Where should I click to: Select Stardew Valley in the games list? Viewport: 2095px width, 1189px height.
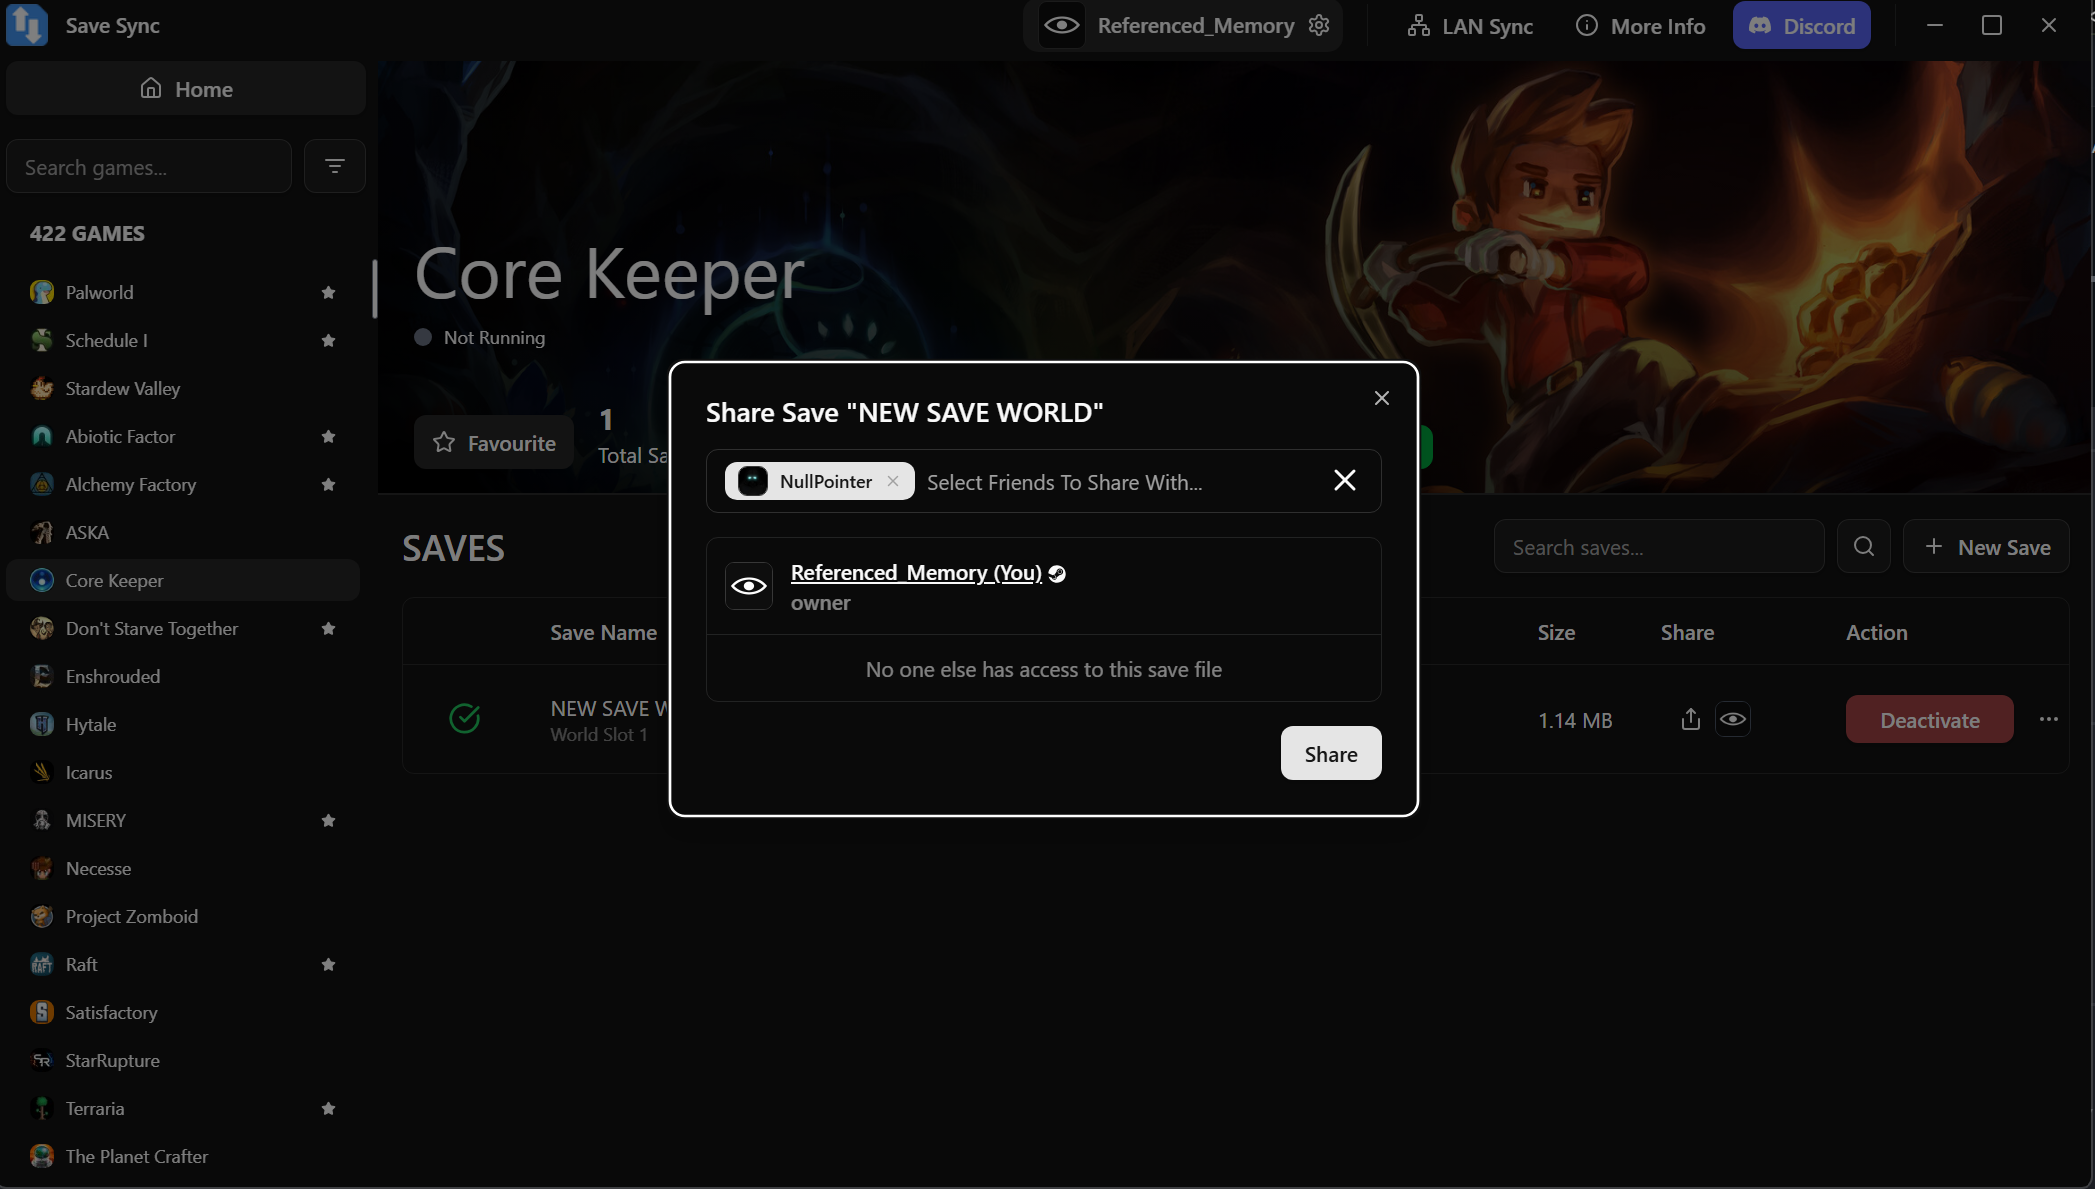[x=183, y=388]
